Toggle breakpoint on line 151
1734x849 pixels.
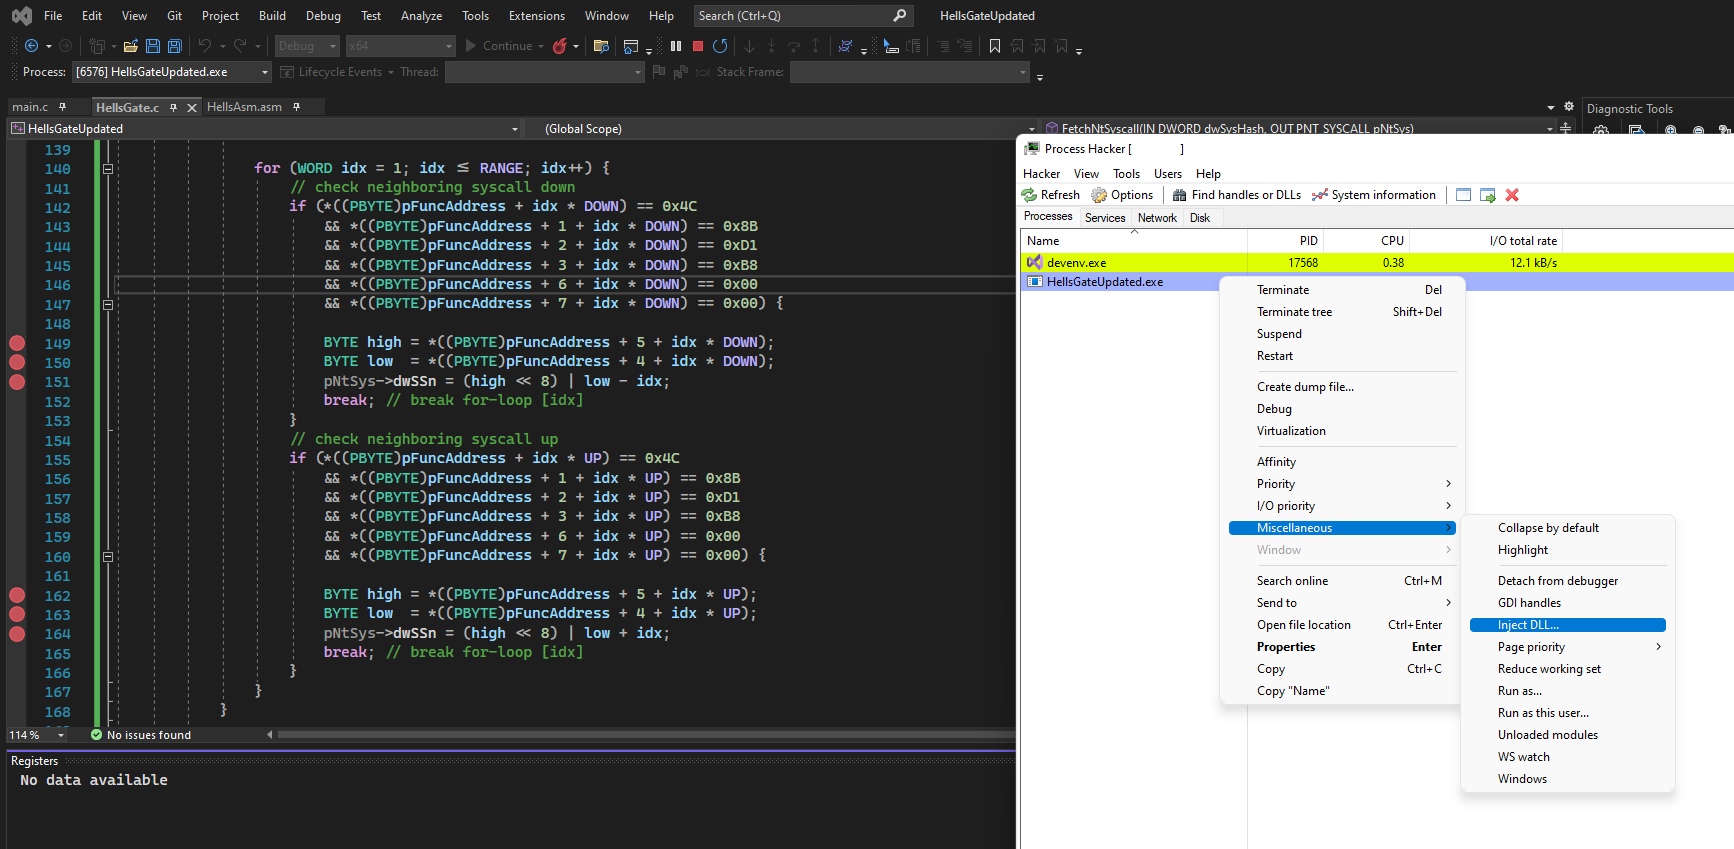17,382
